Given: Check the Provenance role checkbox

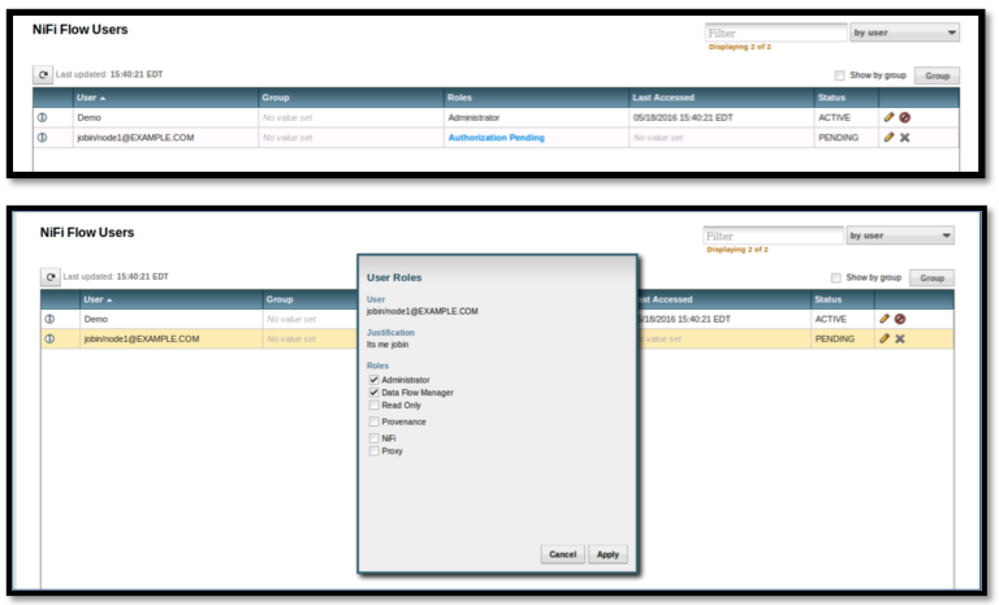Looking at the screenshot, I should (374, 422).
